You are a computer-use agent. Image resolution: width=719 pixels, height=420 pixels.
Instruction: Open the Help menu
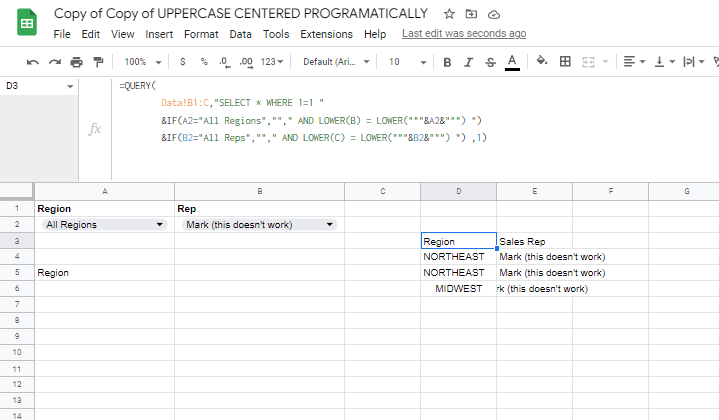coord(375,34)
